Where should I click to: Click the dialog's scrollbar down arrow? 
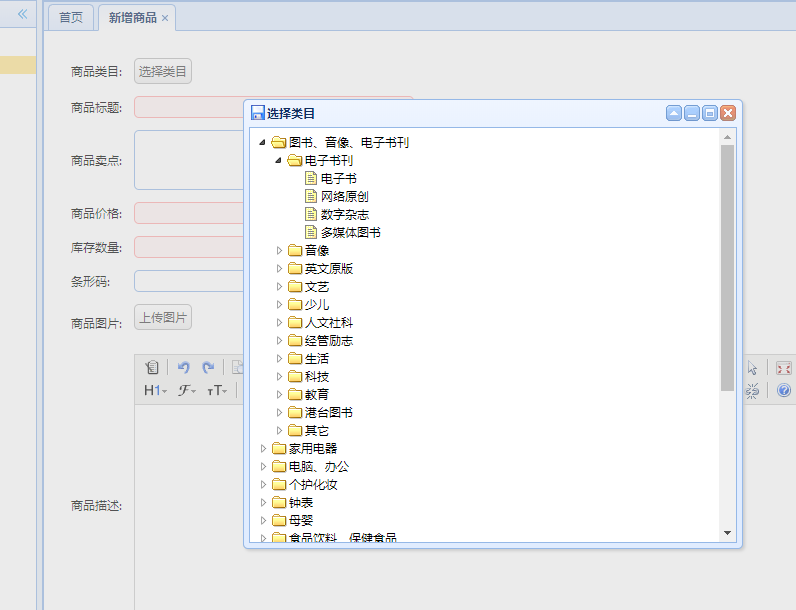point(727,533)
